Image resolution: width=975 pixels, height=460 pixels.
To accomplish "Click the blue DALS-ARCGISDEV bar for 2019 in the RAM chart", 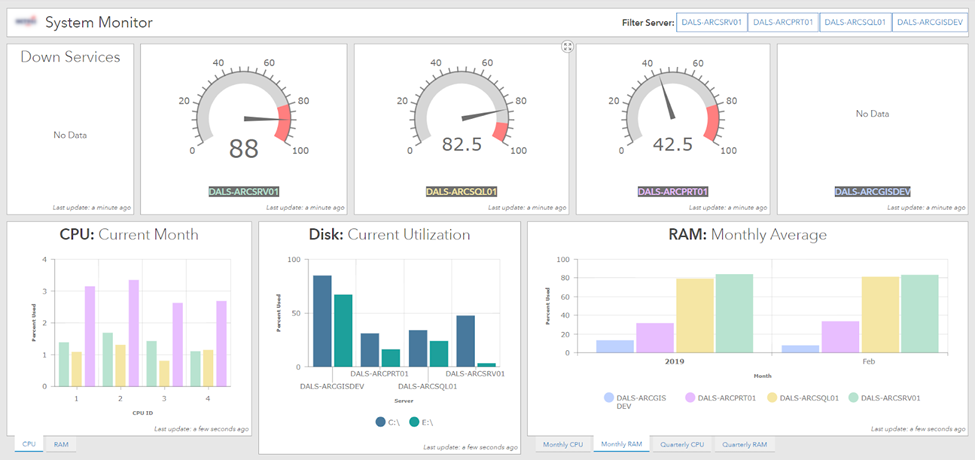I will point(615,346).
